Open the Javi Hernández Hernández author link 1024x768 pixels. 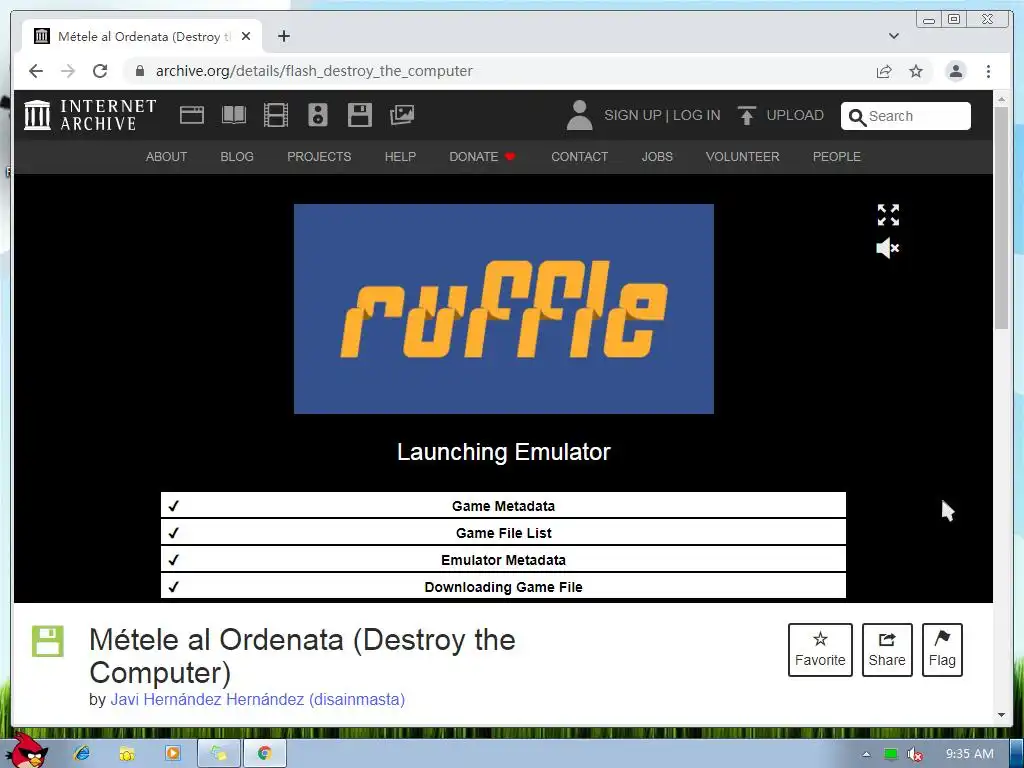pyautogui.click(x=257, y=699)
